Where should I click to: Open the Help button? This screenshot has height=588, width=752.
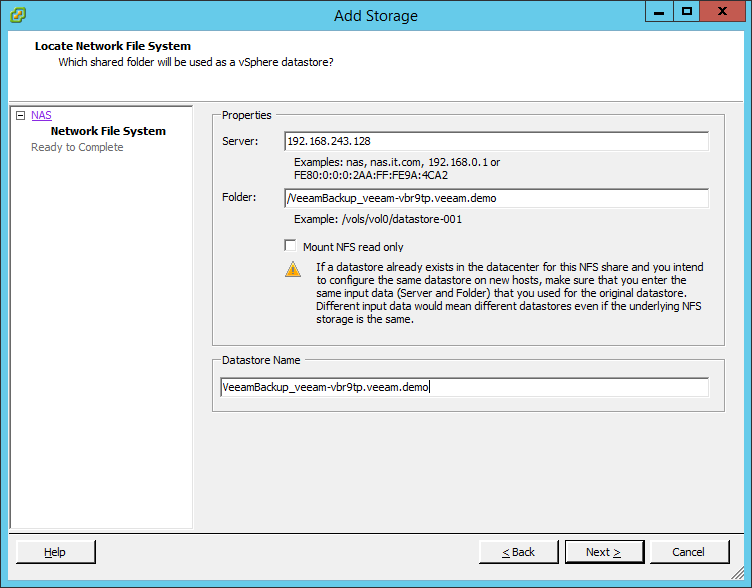click(56, 552)
